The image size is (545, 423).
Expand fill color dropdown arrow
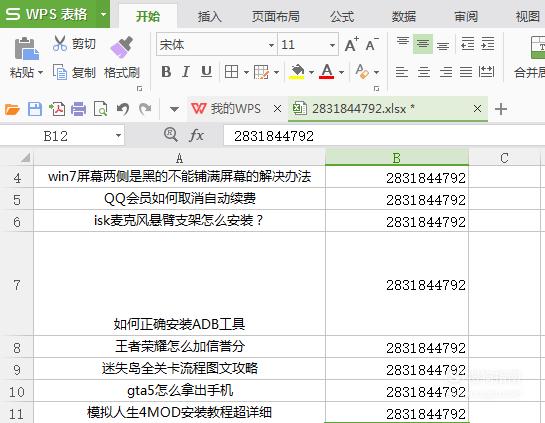311,72
